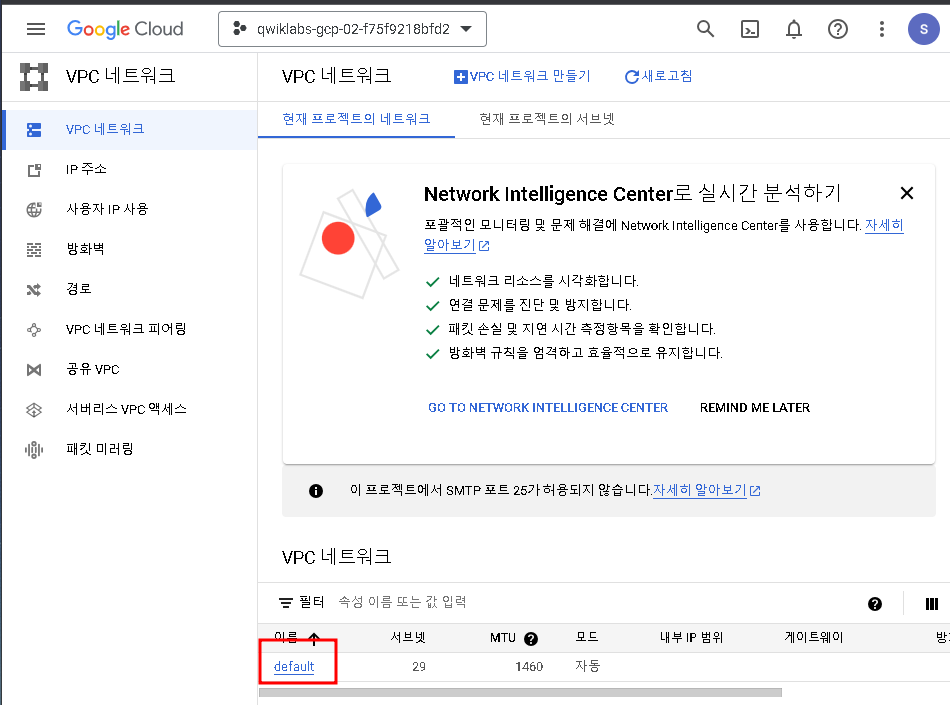Image resolution: width=950 pixels, height=705 pixels.
Task: Click the 내부 IP 범위 column header
Action: 691,637
